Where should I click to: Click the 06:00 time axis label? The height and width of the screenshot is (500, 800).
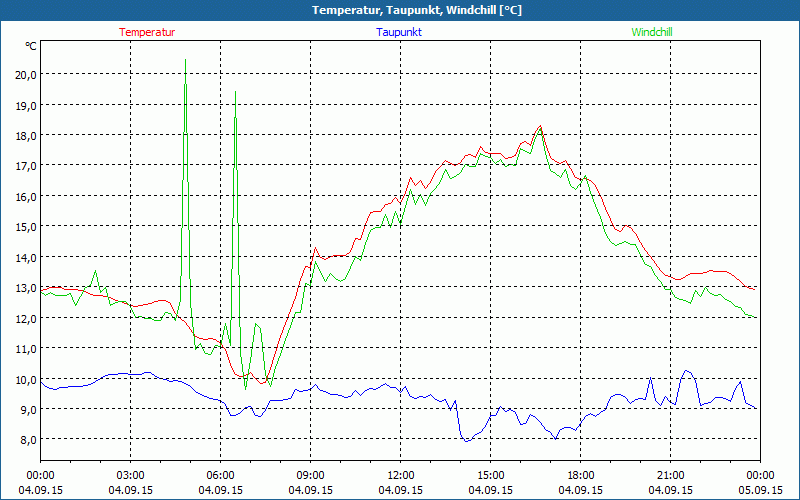[x=220, y=474]
